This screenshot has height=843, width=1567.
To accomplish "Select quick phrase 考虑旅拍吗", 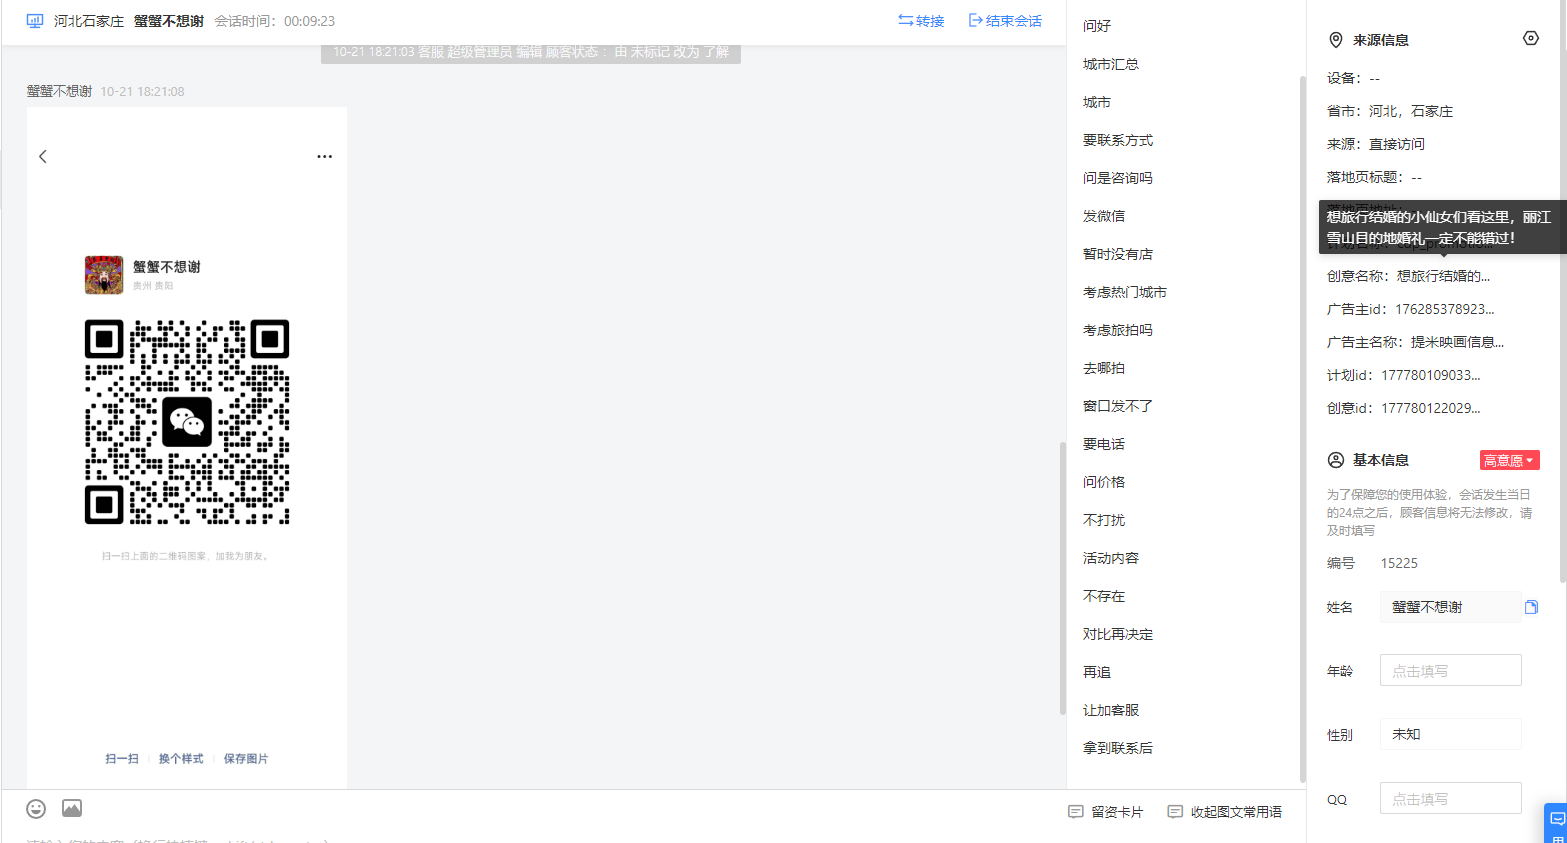I will pyautogui.click(x=1118, y=330).
